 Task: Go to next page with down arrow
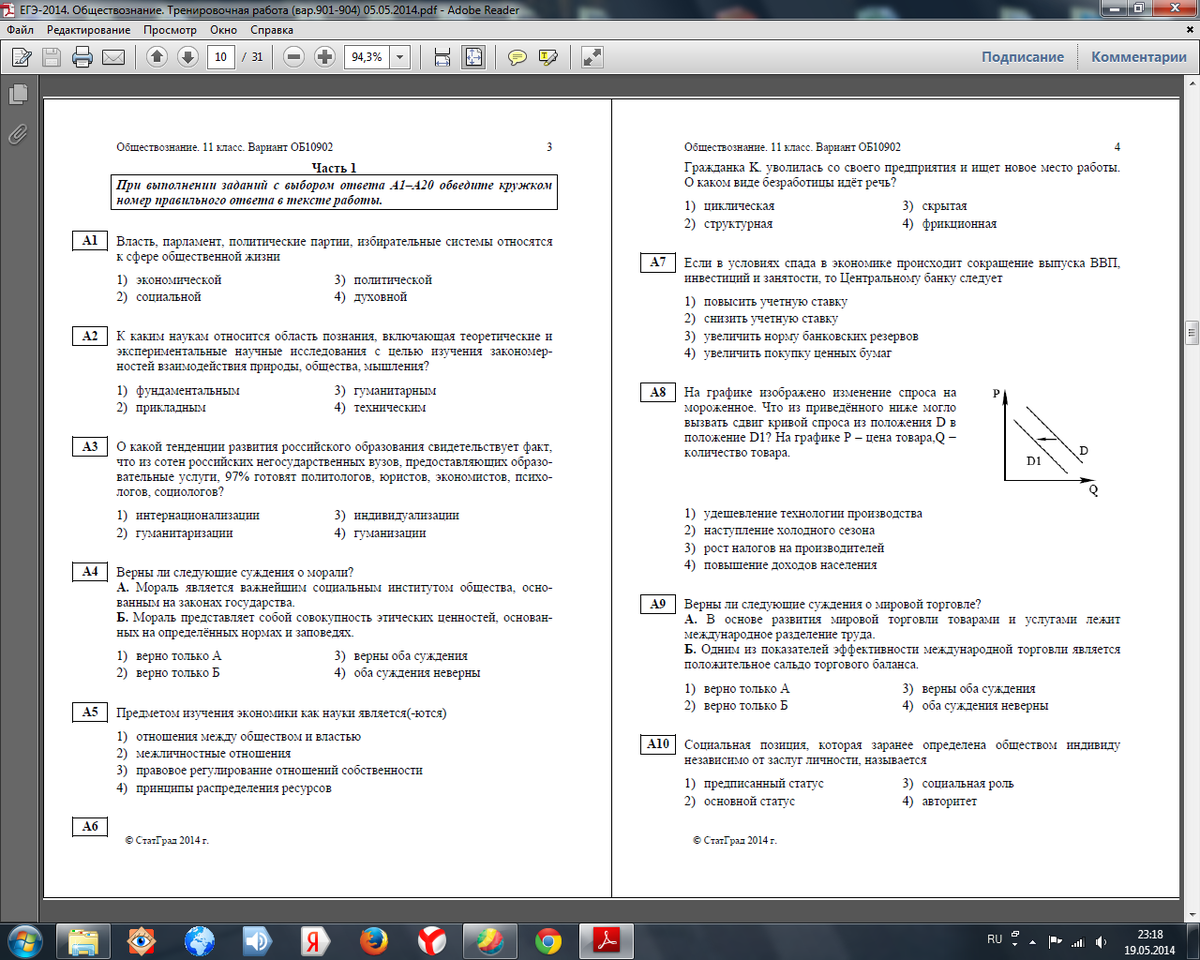coord(187,57)
